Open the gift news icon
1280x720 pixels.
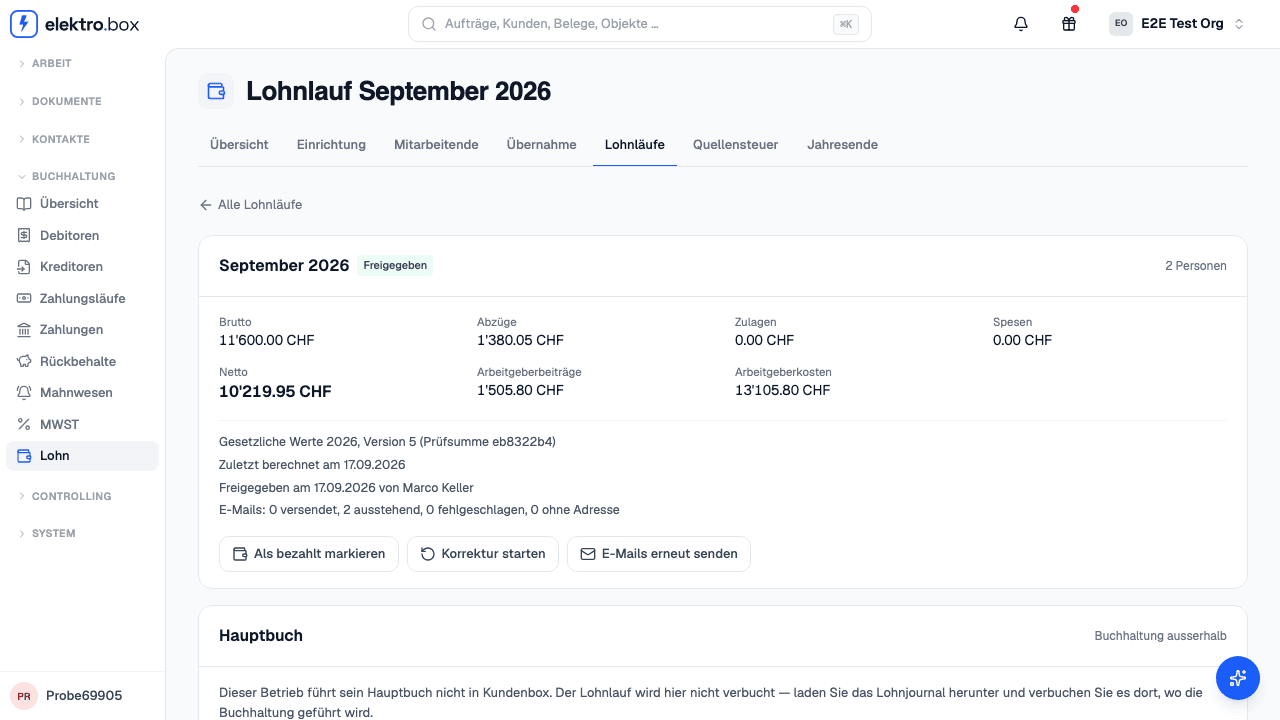(1069, 24)
